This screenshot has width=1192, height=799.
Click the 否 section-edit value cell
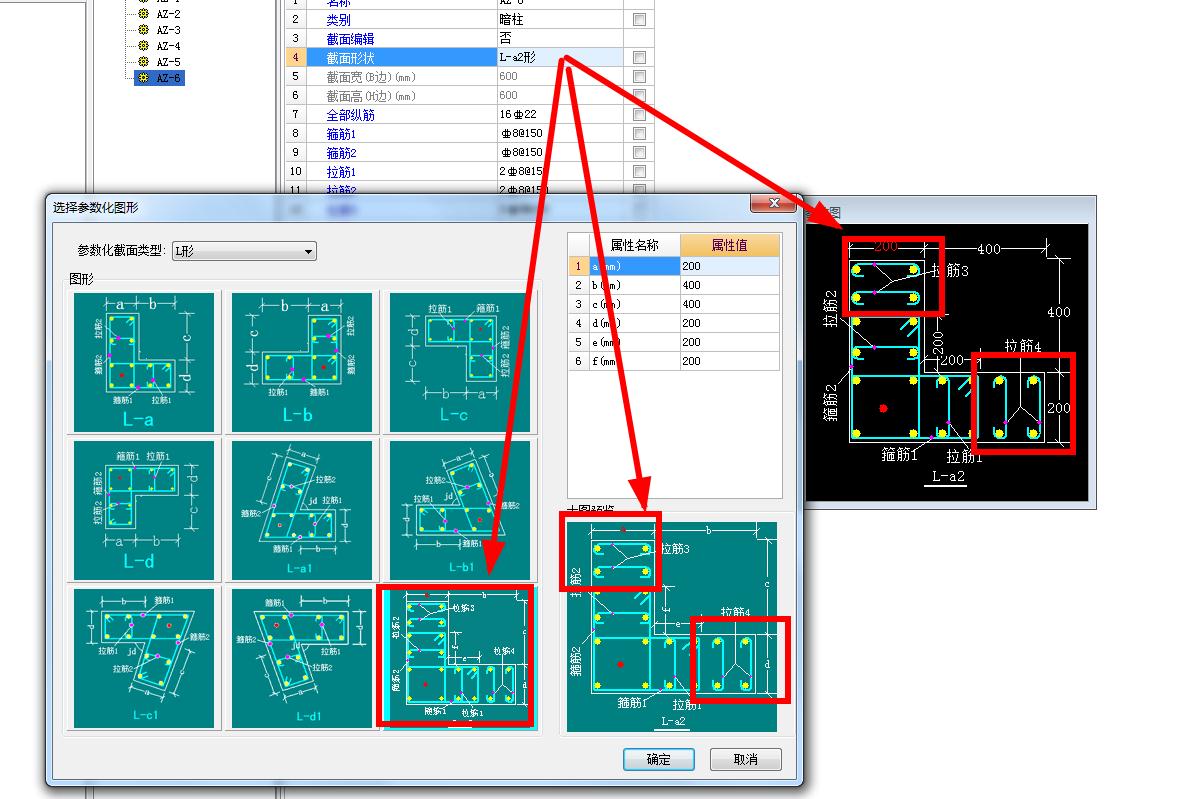[x=560, y=39]
